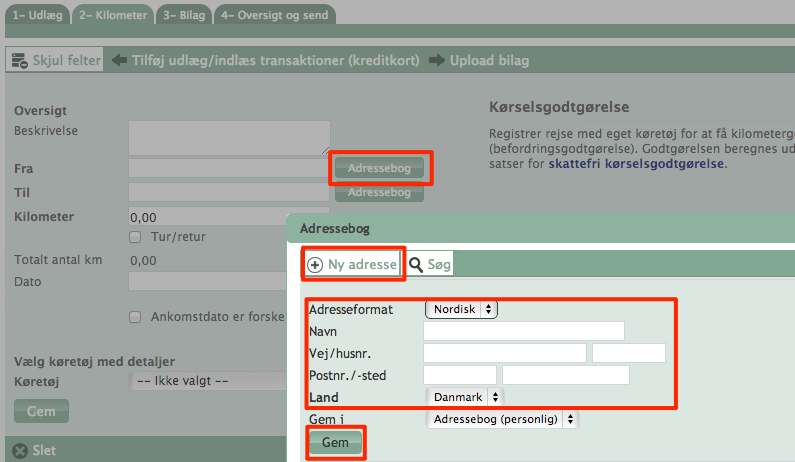This screenshot has height=462, width=795.
Task: Click the Adressebog dialog title
Action: [x=335, y=229]
